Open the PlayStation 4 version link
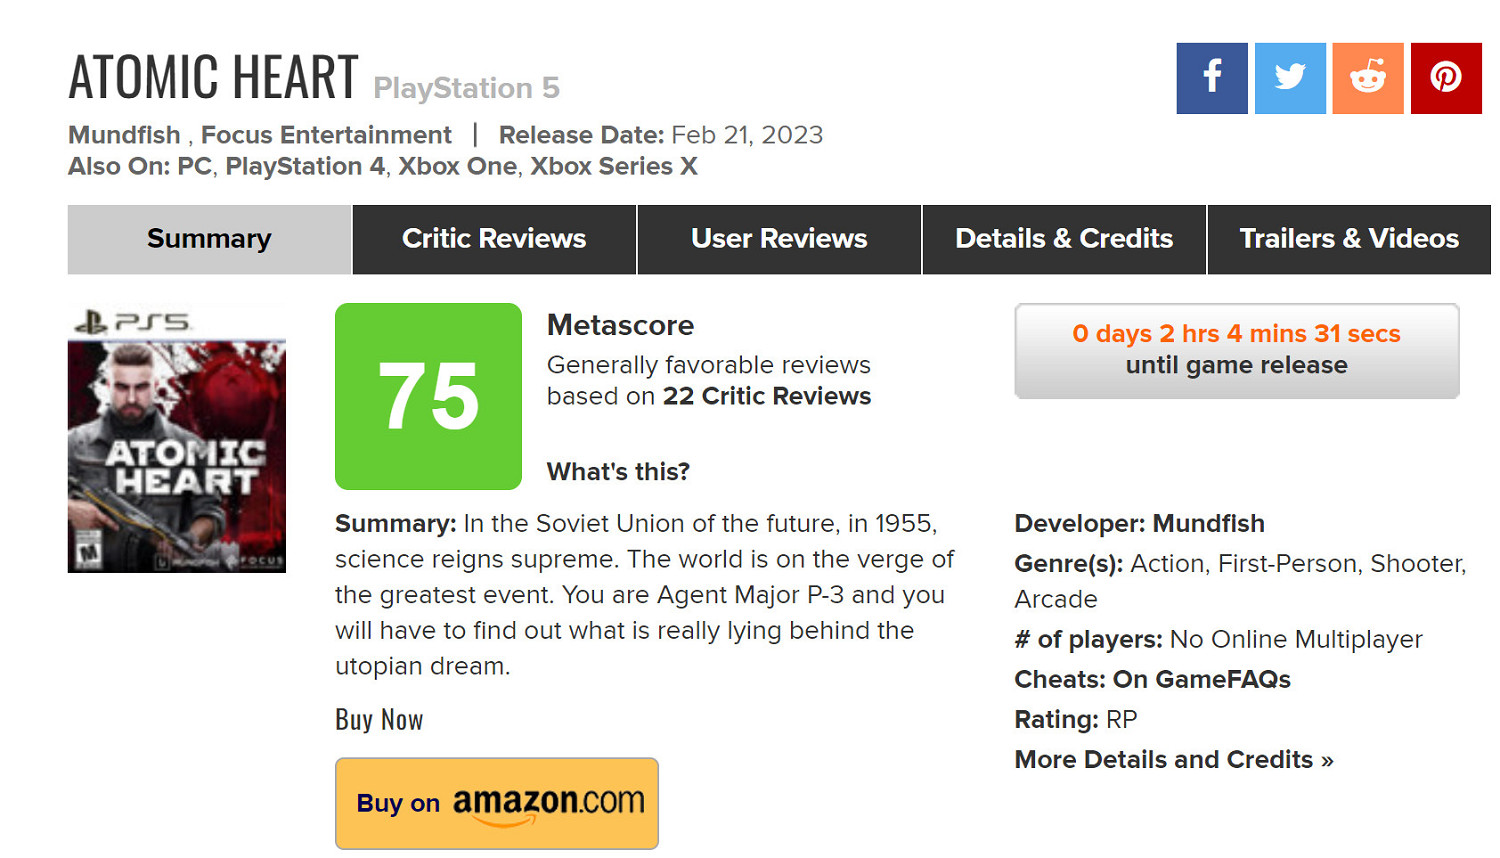Viewport: 1500px width, 858px height. 305,166
